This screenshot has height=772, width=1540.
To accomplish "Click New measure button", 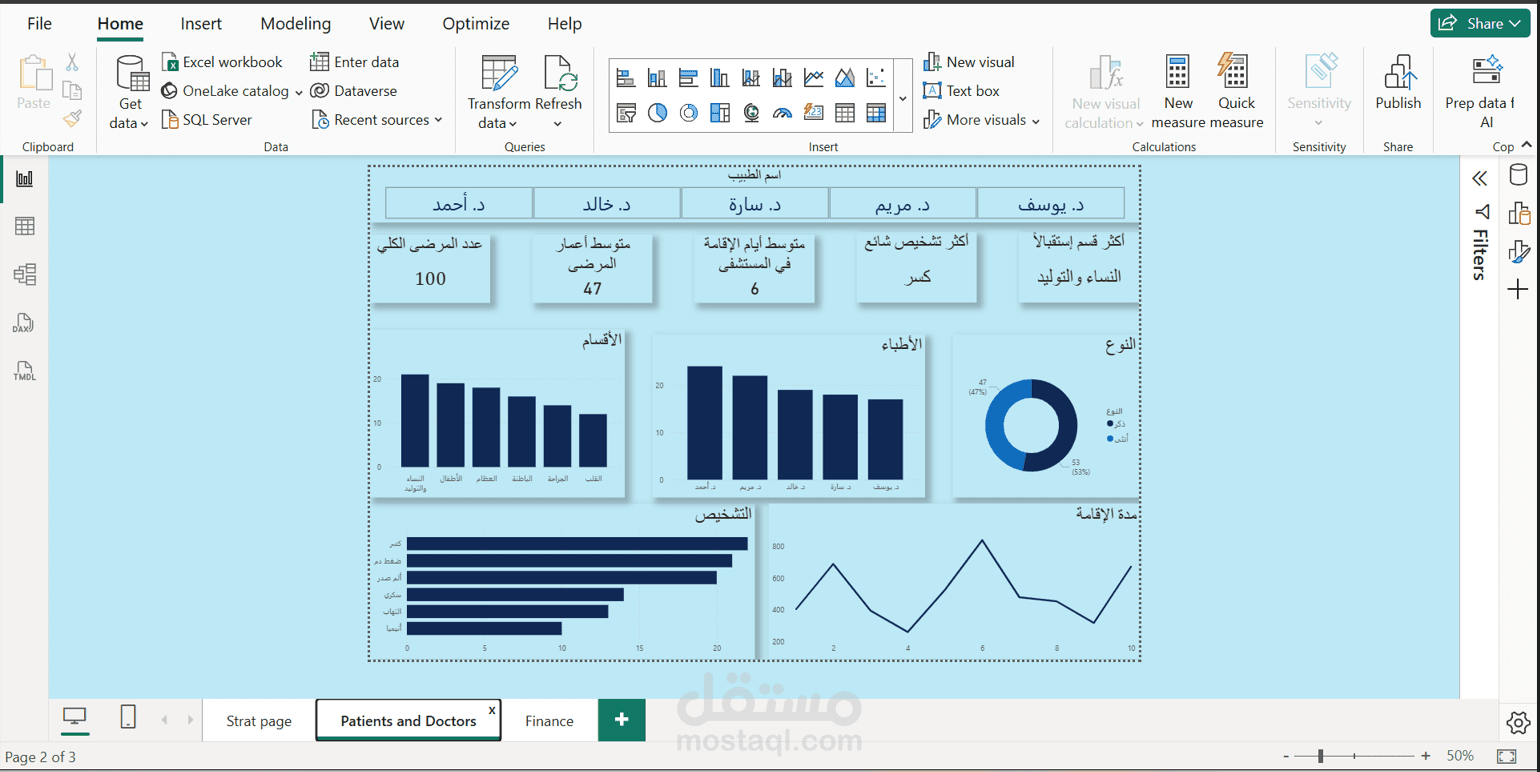I will (x=1178, y=92).
